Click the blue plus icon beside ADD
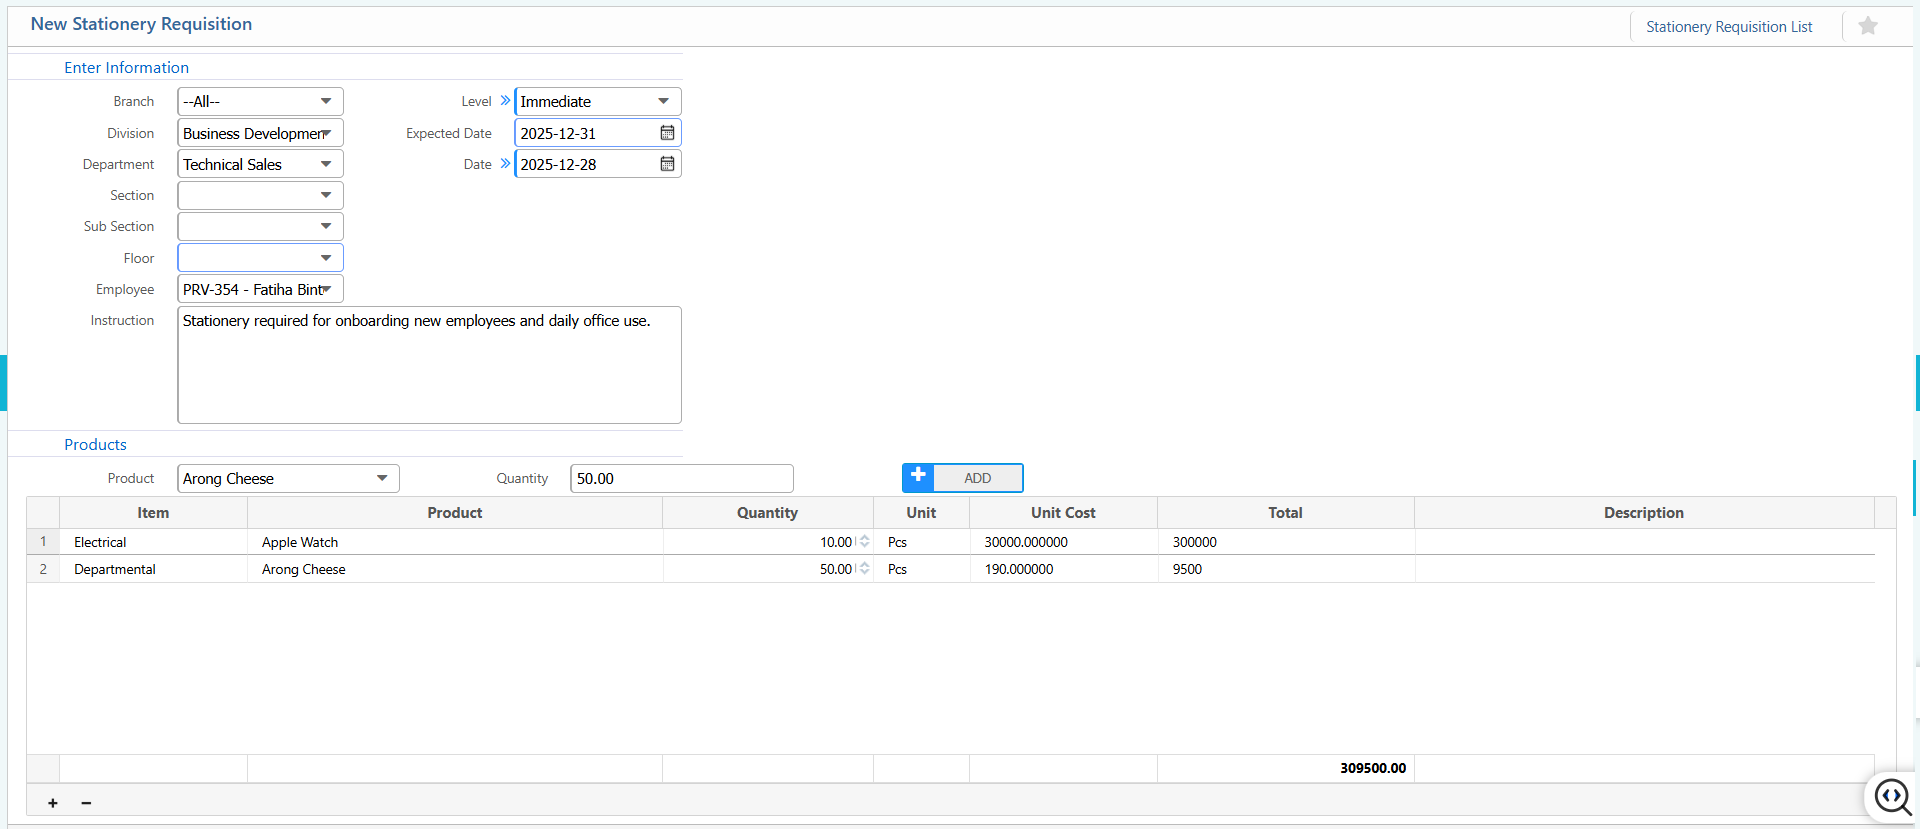This screenshot has height=829, width=1920. 918,477
